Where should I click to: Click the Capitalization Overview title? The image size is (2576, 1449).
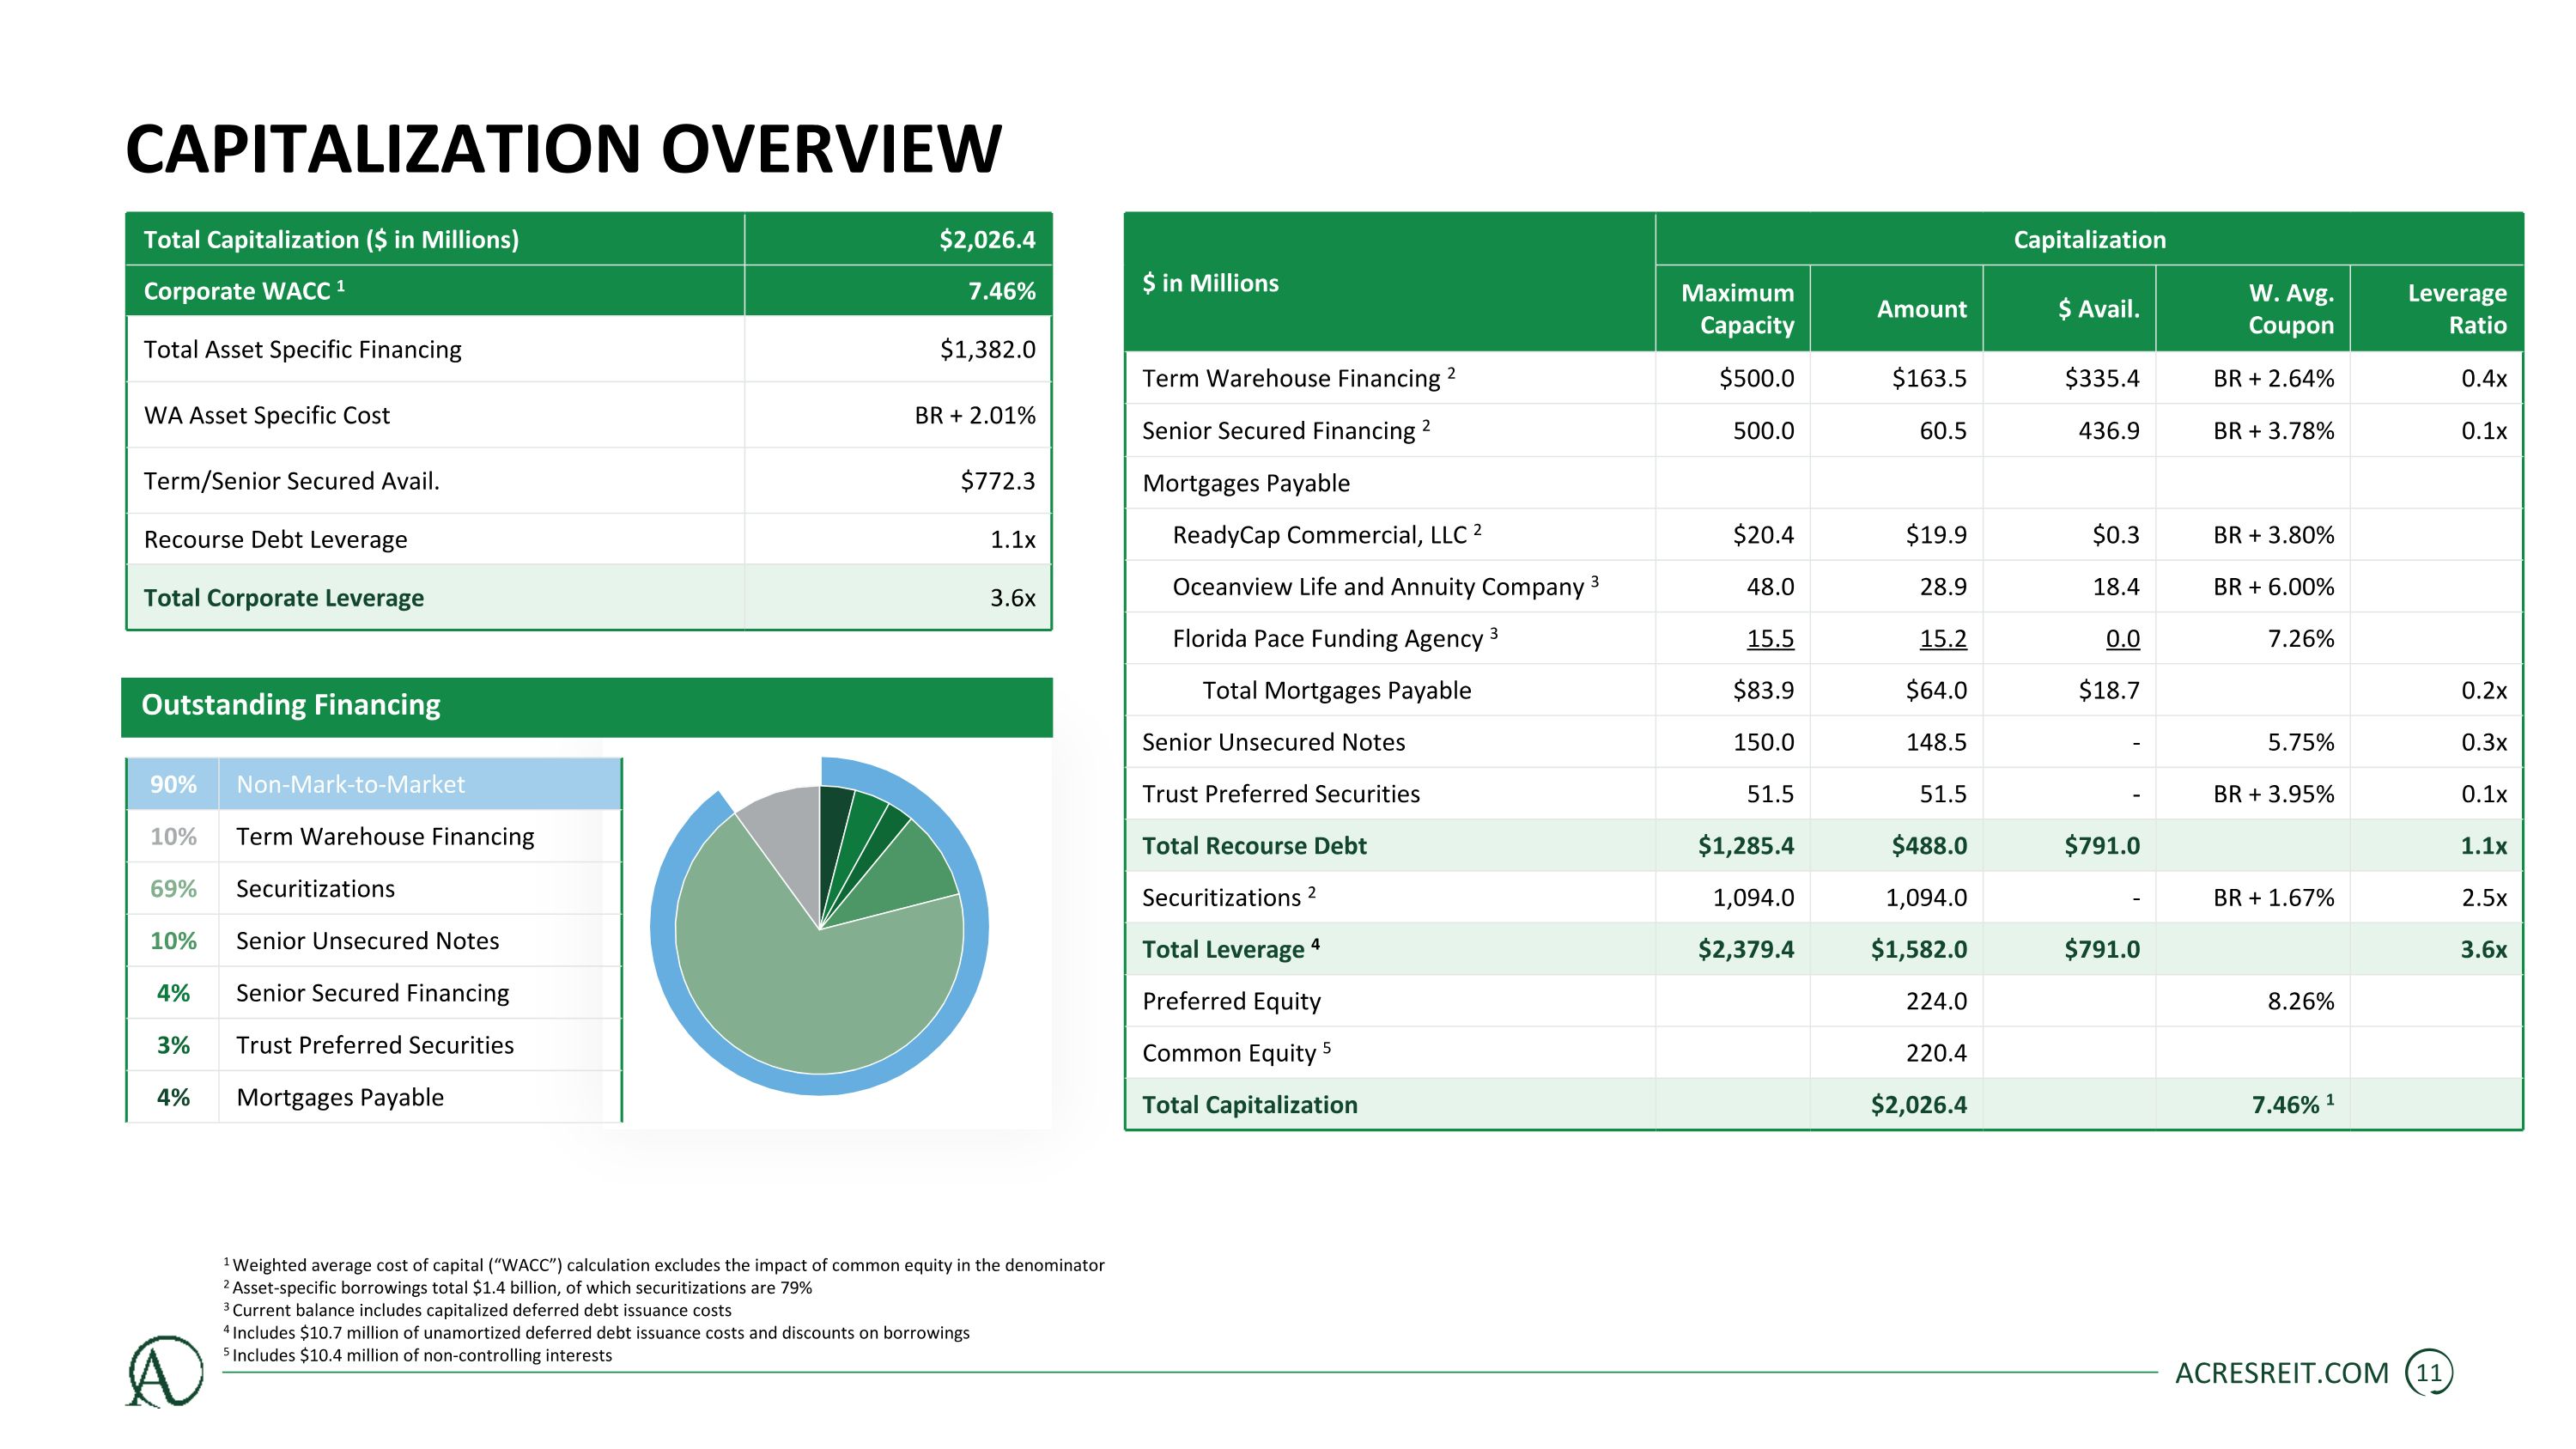[563, 149]
